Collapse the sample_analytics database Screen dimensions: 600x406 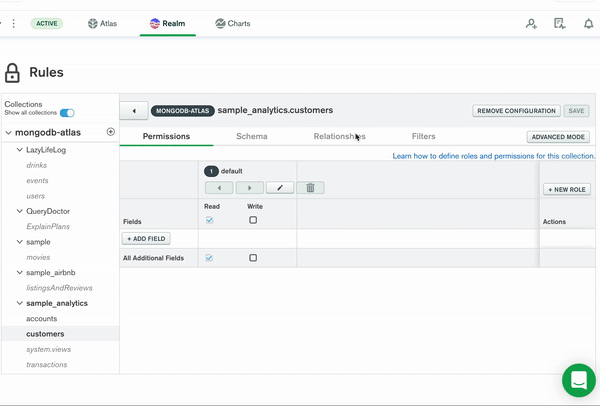20,303
